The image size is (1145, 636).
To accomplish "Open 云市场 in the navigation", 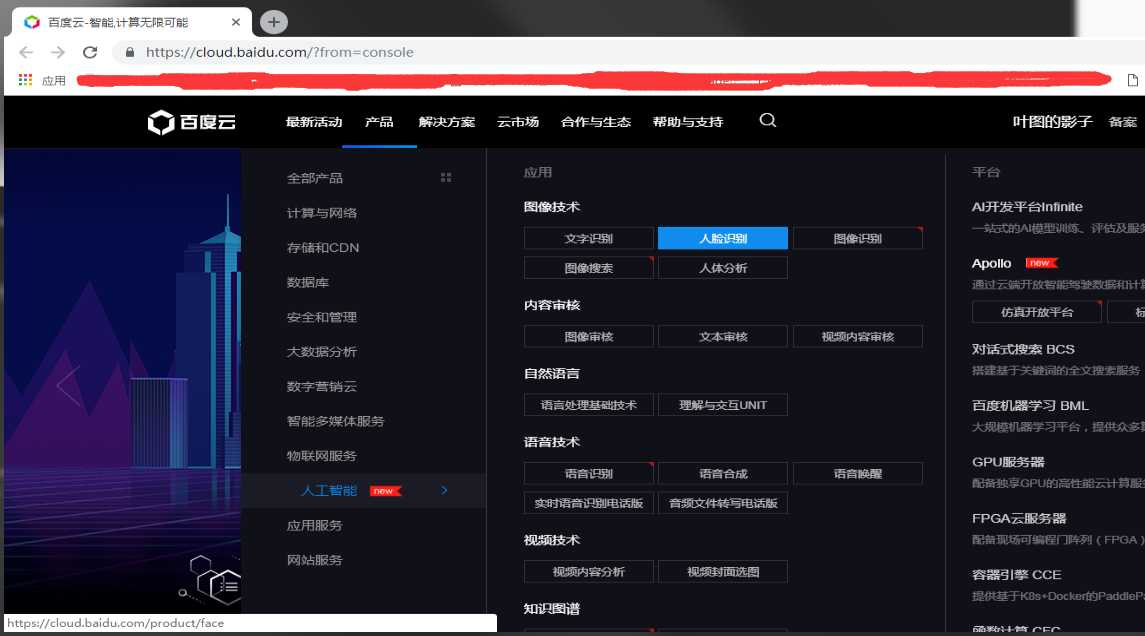I will click(518, 122).
